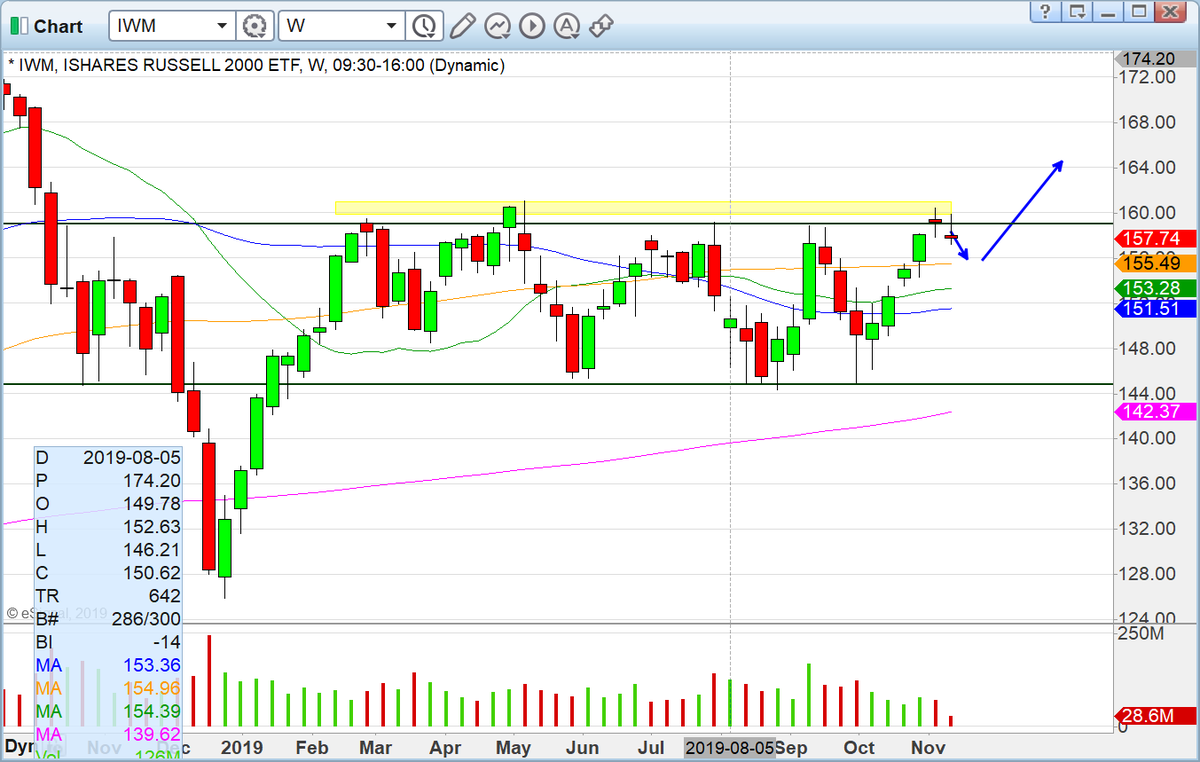Click the 2019-08-05 date marker on time axis
Viewport: 1200px width, 762px height.
[730, 748]
